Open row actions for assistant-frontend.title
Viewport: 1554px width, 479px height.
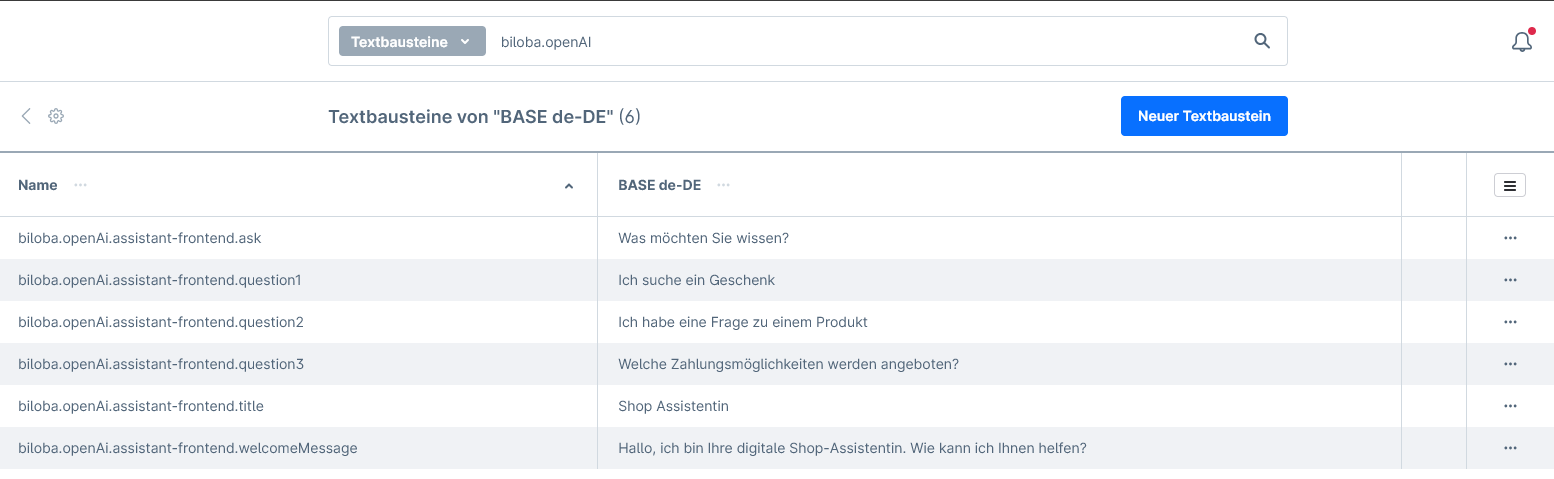coord(1509,406)
